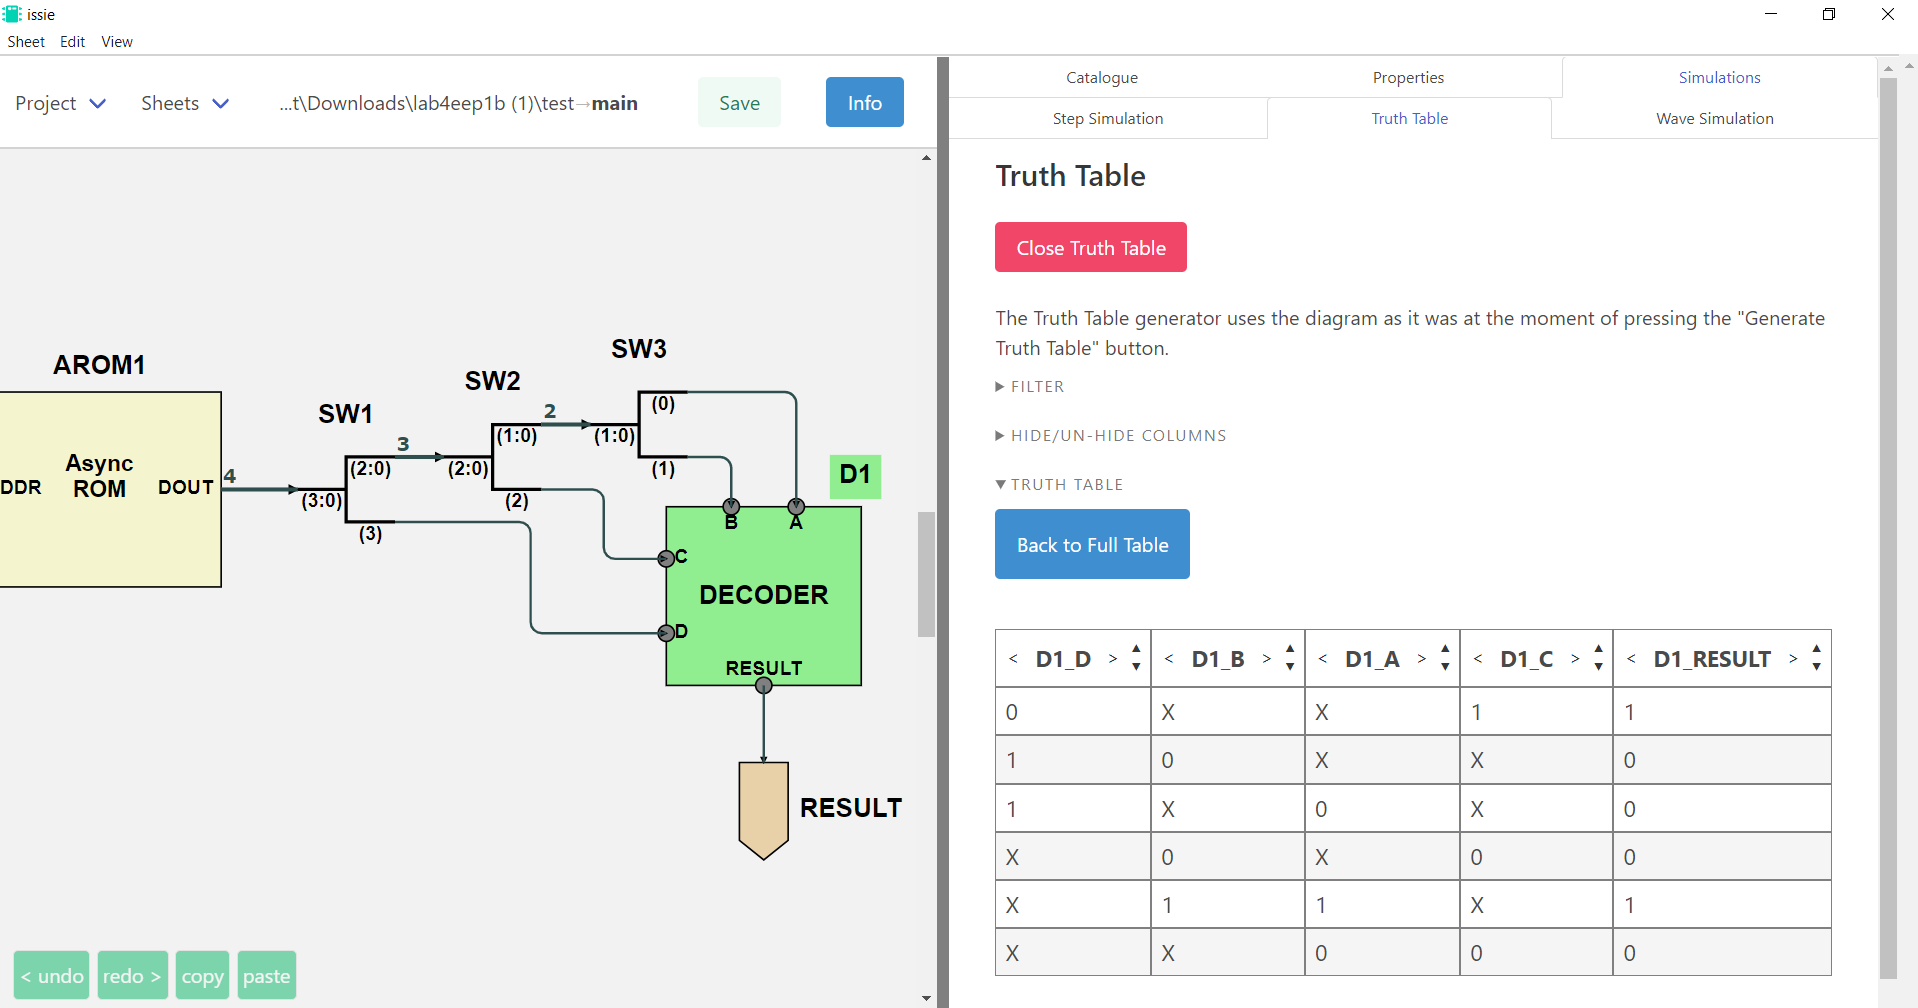
Task: Sort D1_RESULT column descending
Action: 1816,667
